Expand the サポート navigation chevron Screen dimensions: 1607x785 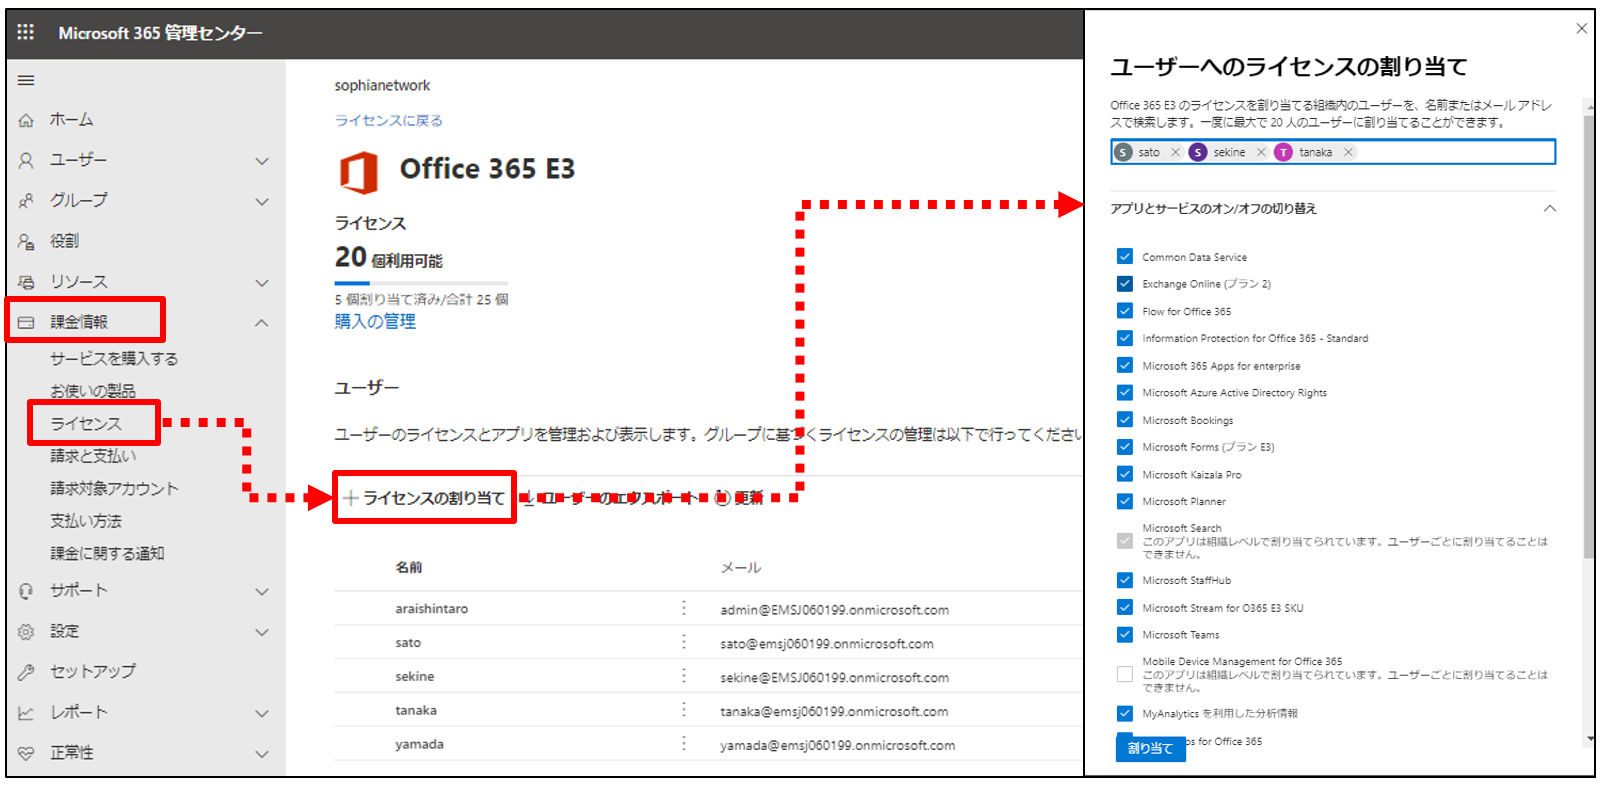coord(262,591)
